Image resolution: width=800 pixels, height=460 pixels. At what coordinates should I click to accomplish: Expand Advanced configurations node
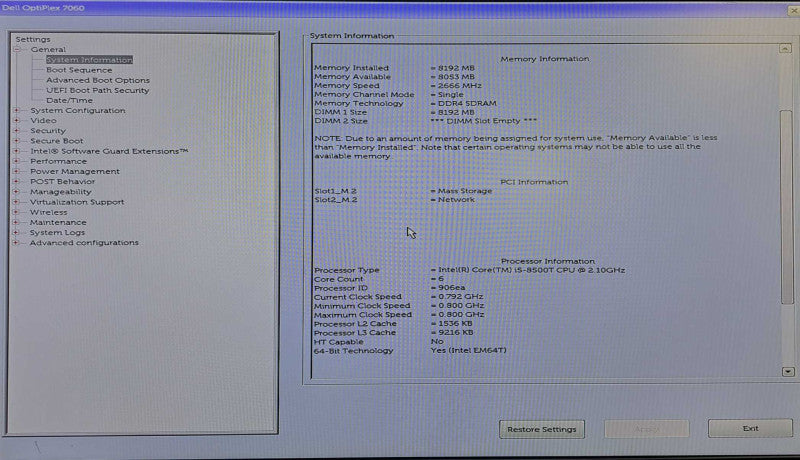click(x=16, y=243)
